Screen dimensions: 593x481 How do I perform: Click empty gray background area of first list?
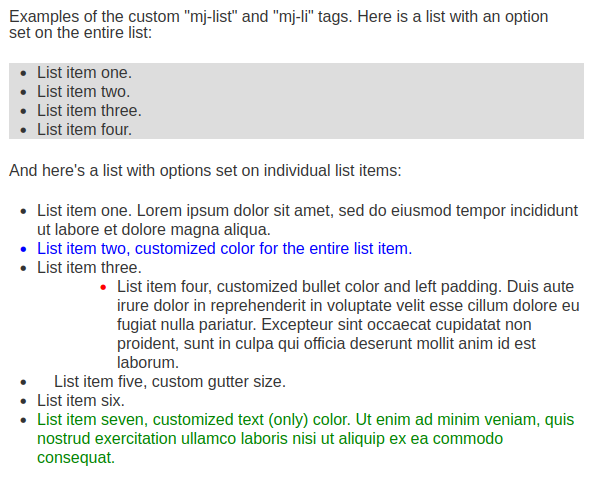tap(359, 101)
